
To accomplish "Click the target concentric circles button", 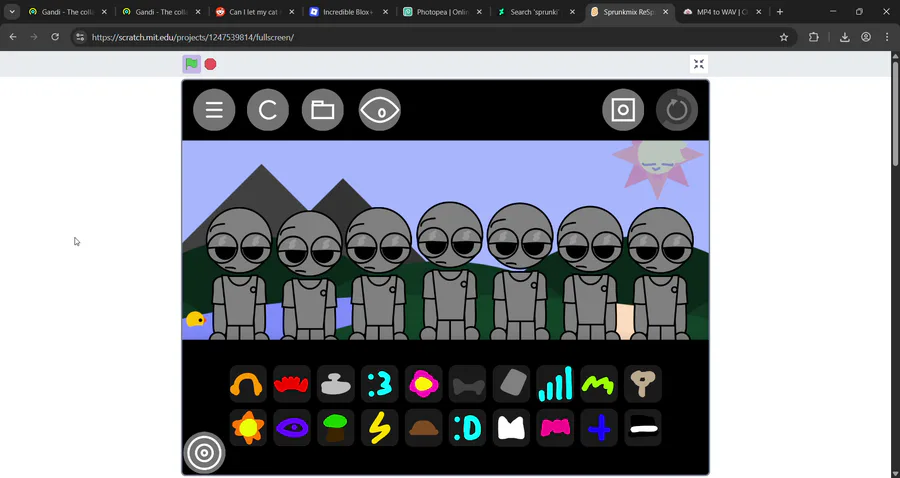I will [204, 453].
